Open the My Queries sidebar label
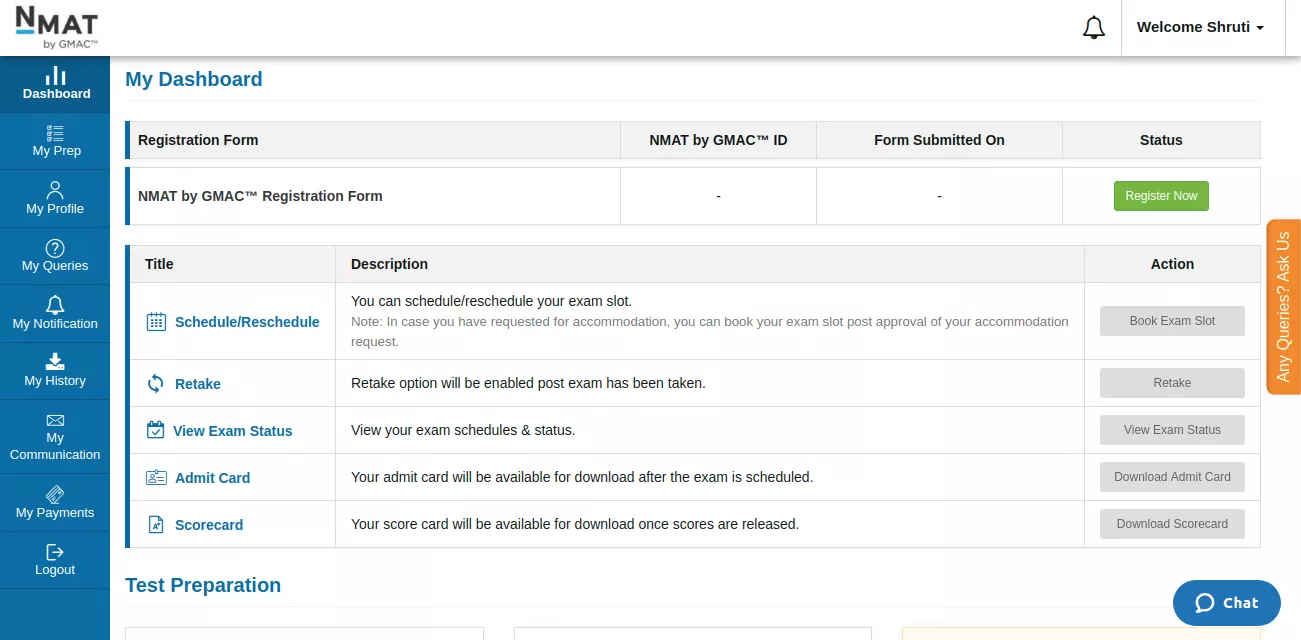 tap(55, 266)
